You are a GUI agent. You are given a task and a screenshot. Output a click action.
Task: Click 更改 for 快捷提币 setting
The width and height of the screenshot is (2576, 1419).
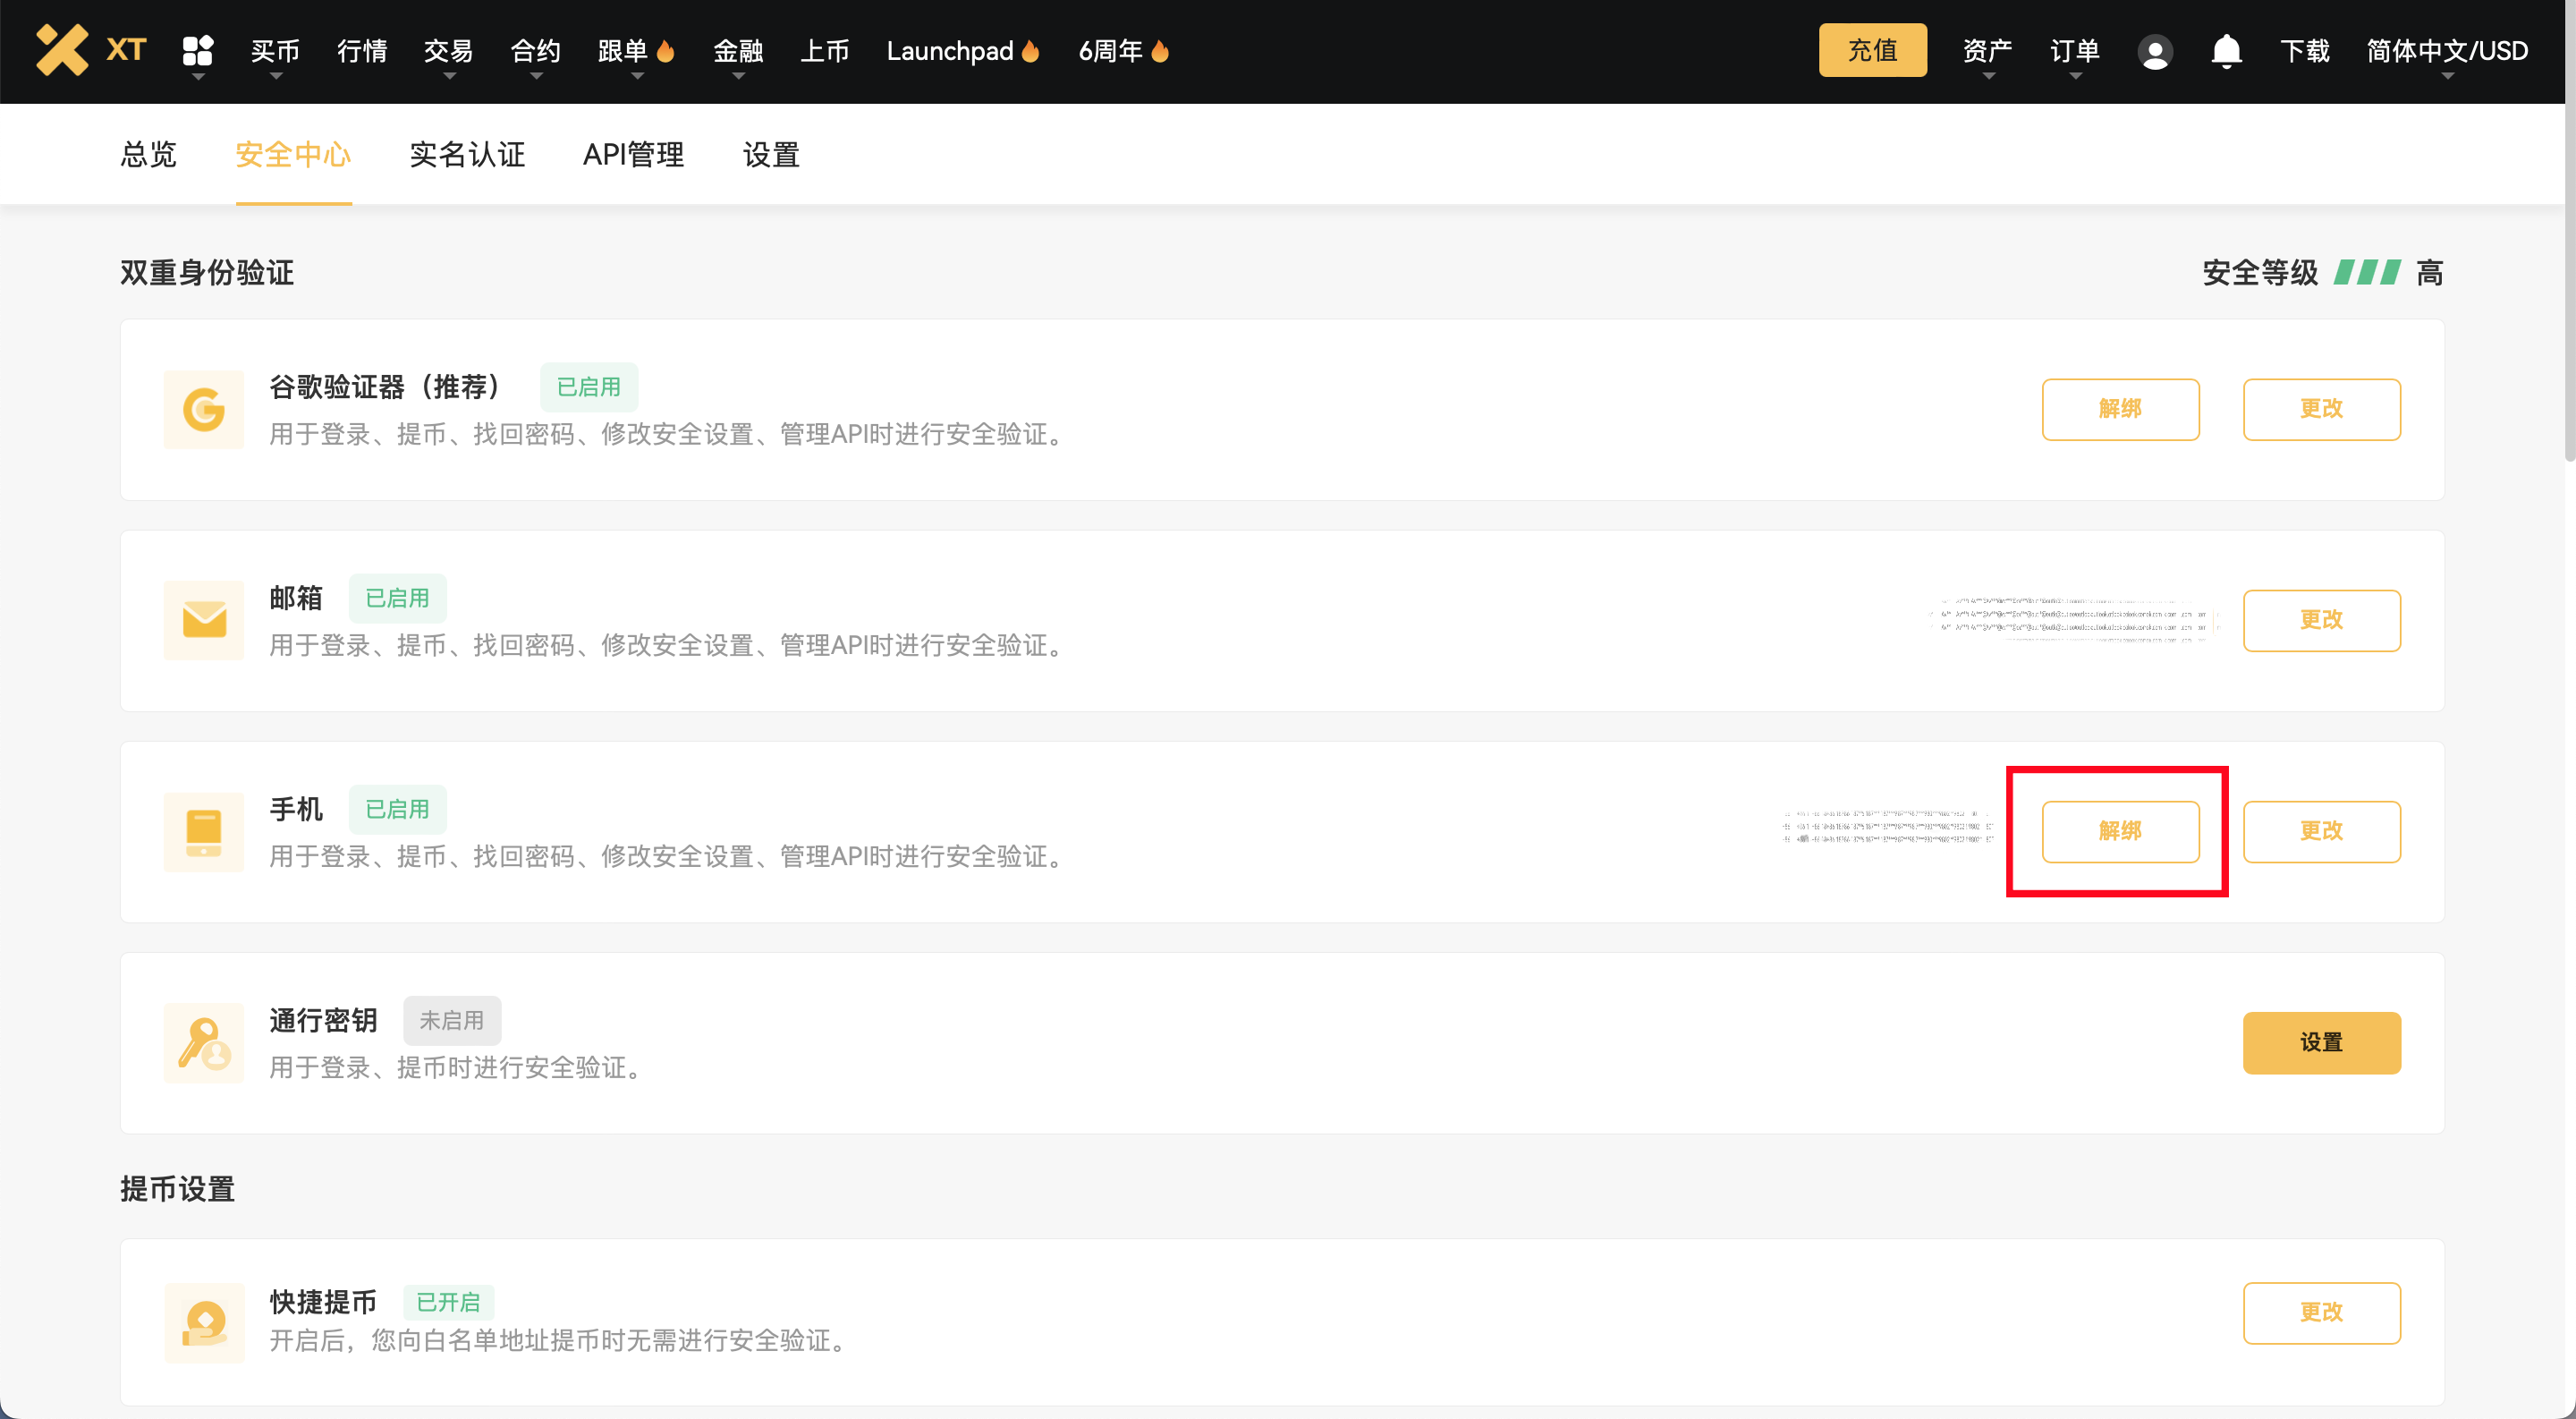point(2321,1312)
